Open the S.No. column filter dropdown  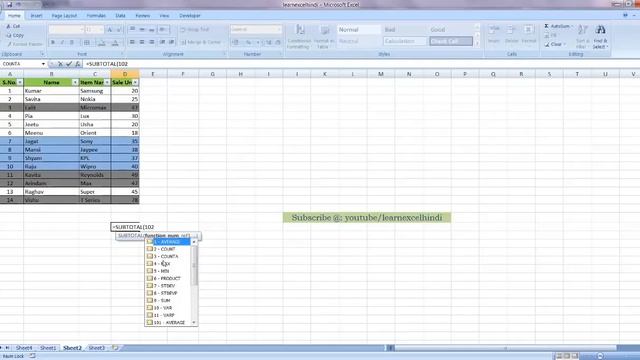click(x=20, y=82)
